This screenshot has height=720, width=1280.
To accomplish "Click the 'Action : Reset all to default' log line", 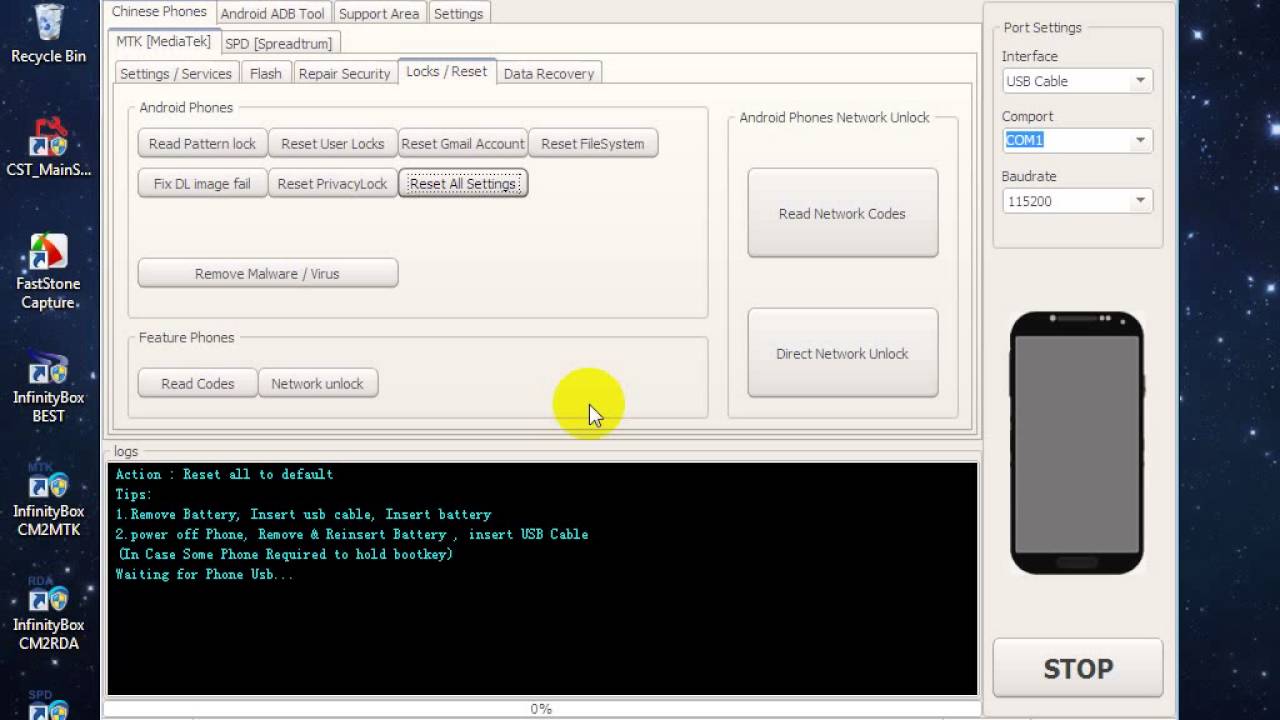I will [224, 474].
